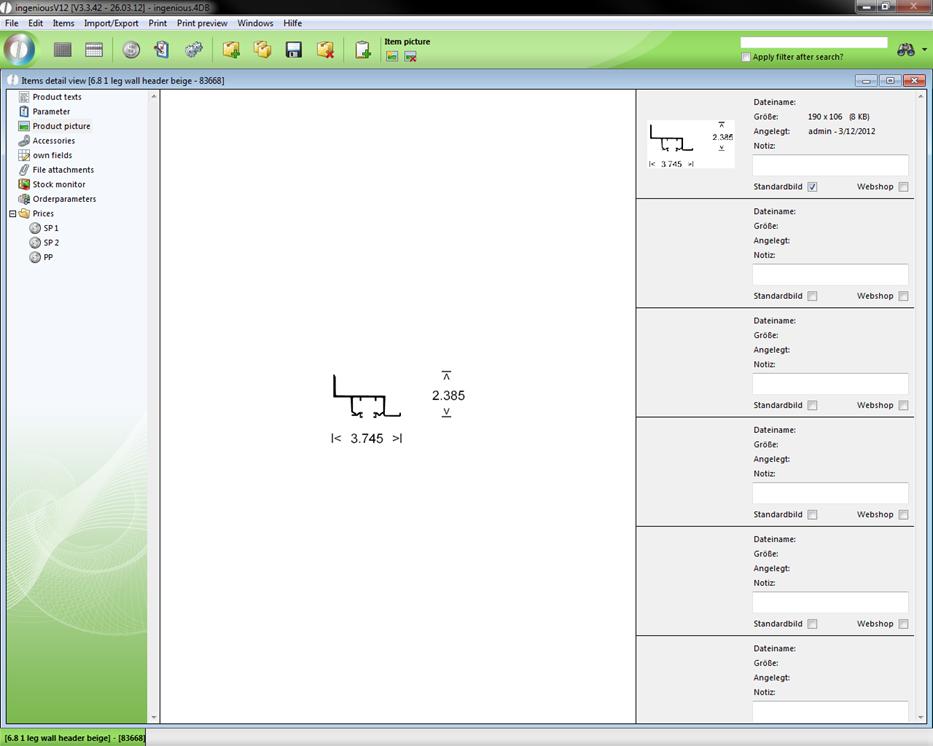
Task: Click the clipboard with green plus icon
Action: (x=362, y=50)
